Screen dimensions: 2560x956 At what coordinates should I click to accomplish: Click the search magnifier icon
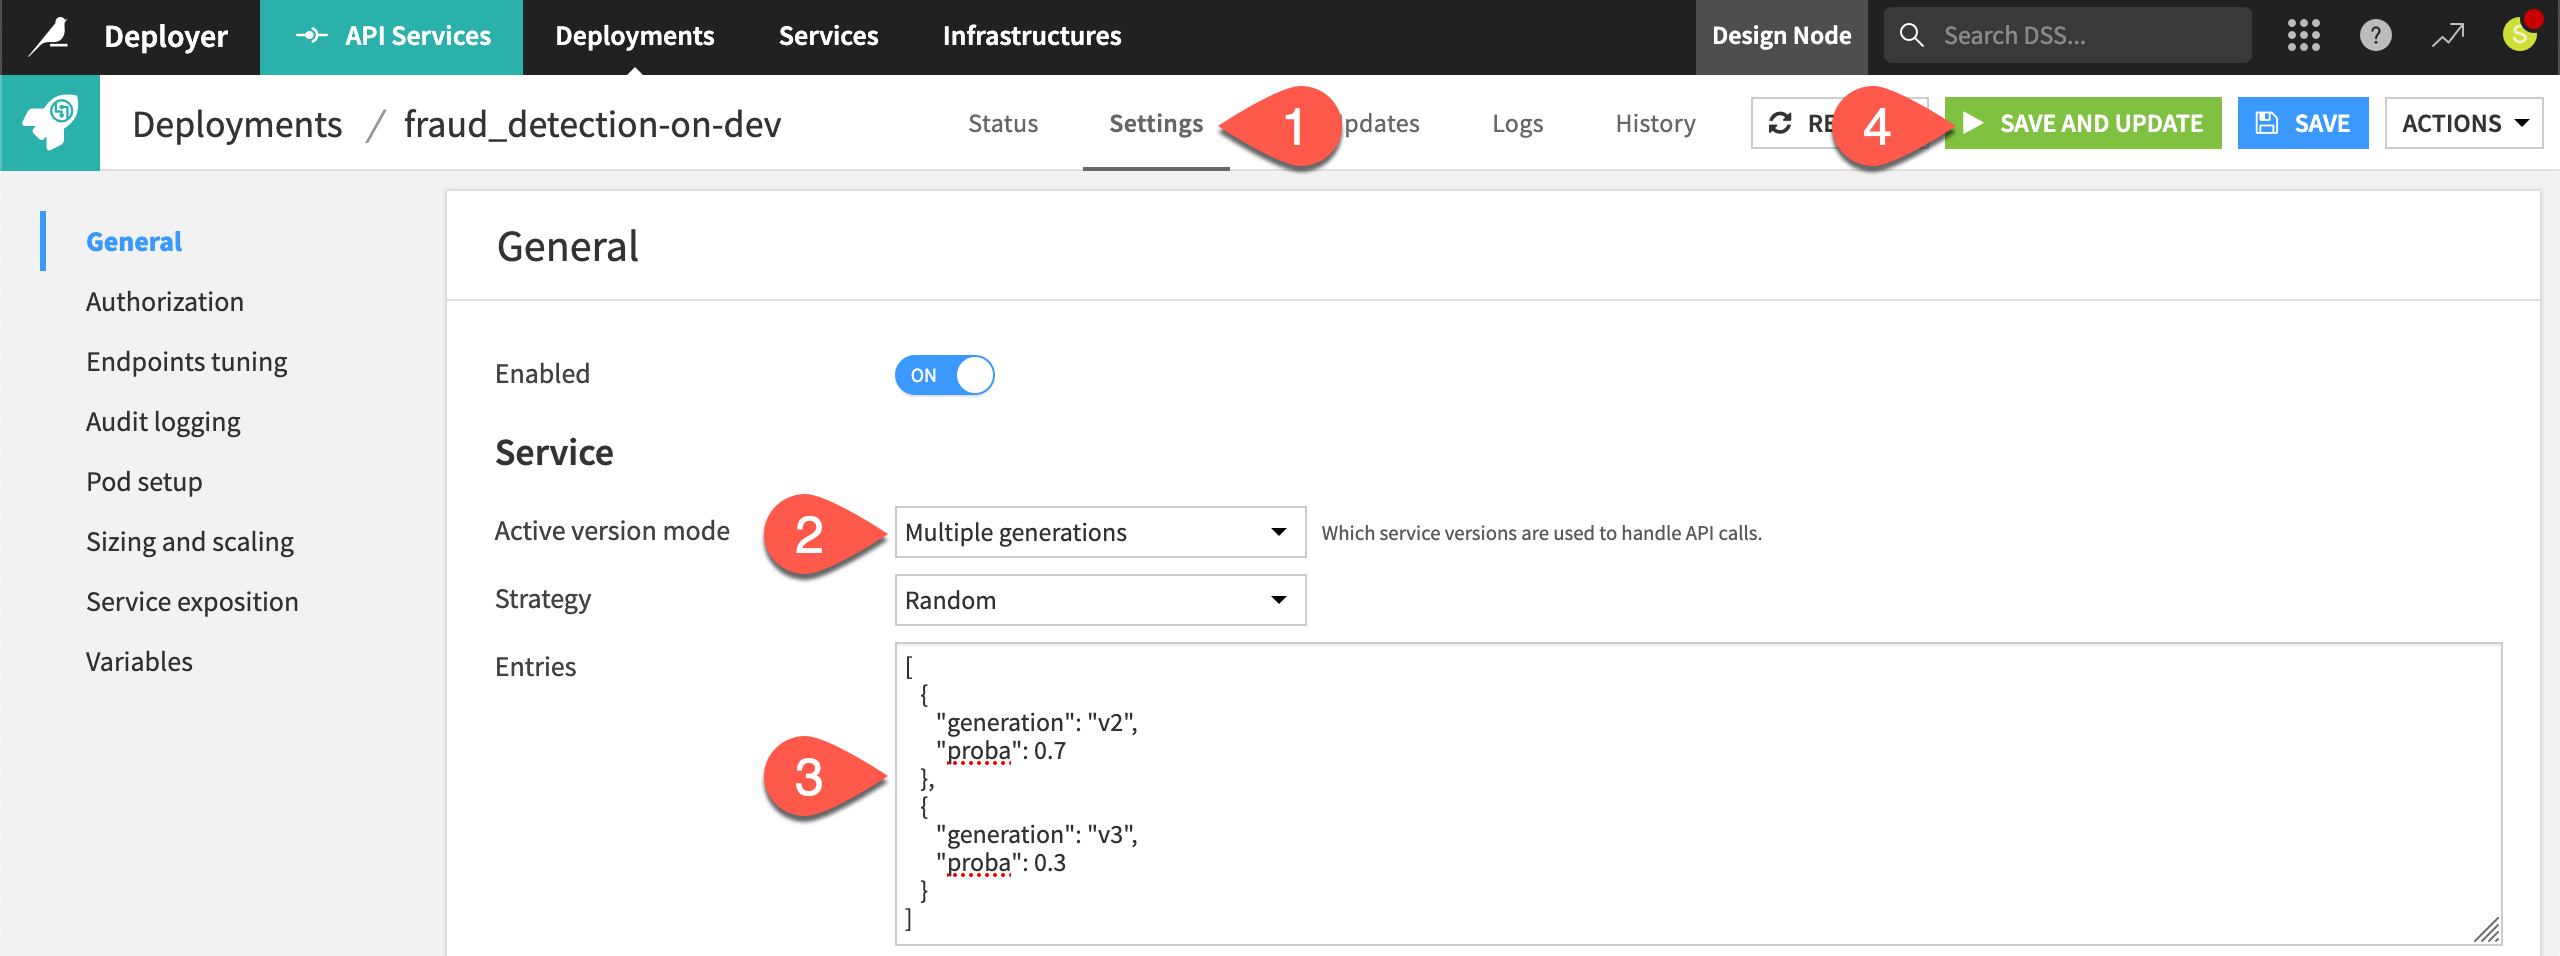pos(1911,35)
